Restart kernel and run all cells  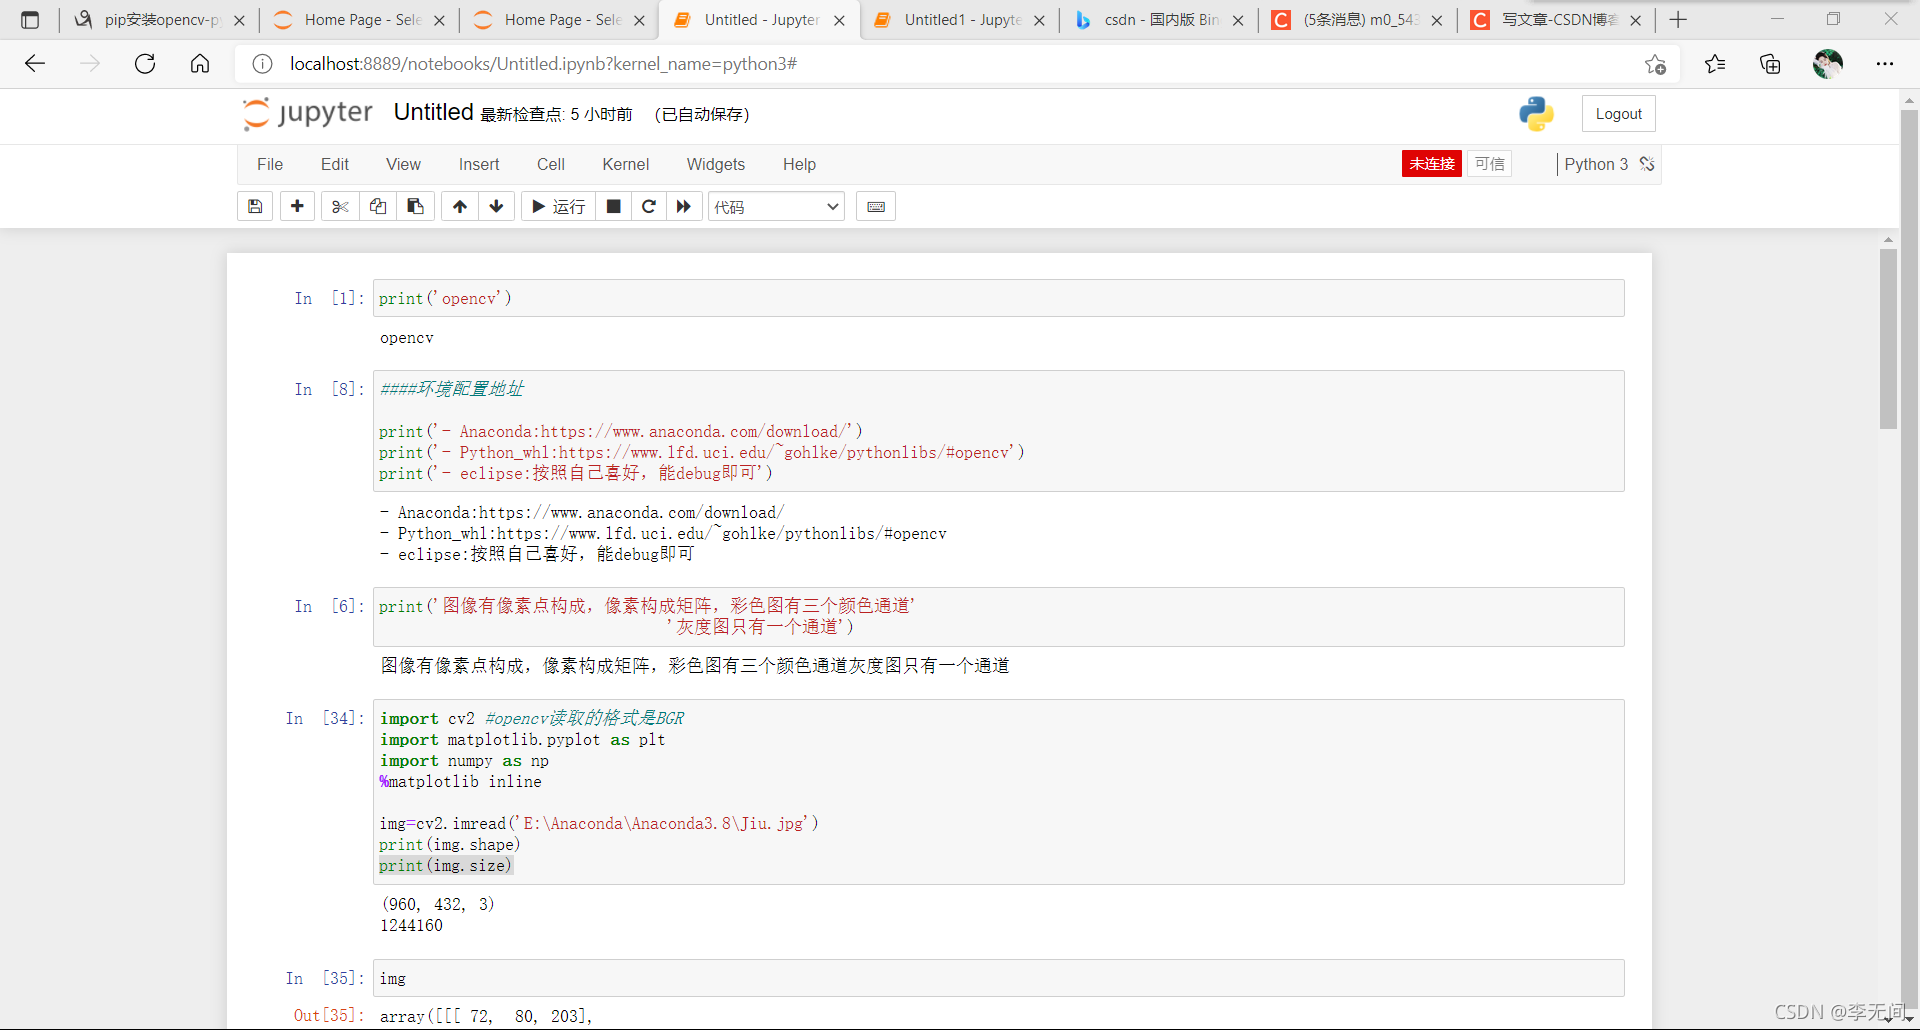pos(683,206)
